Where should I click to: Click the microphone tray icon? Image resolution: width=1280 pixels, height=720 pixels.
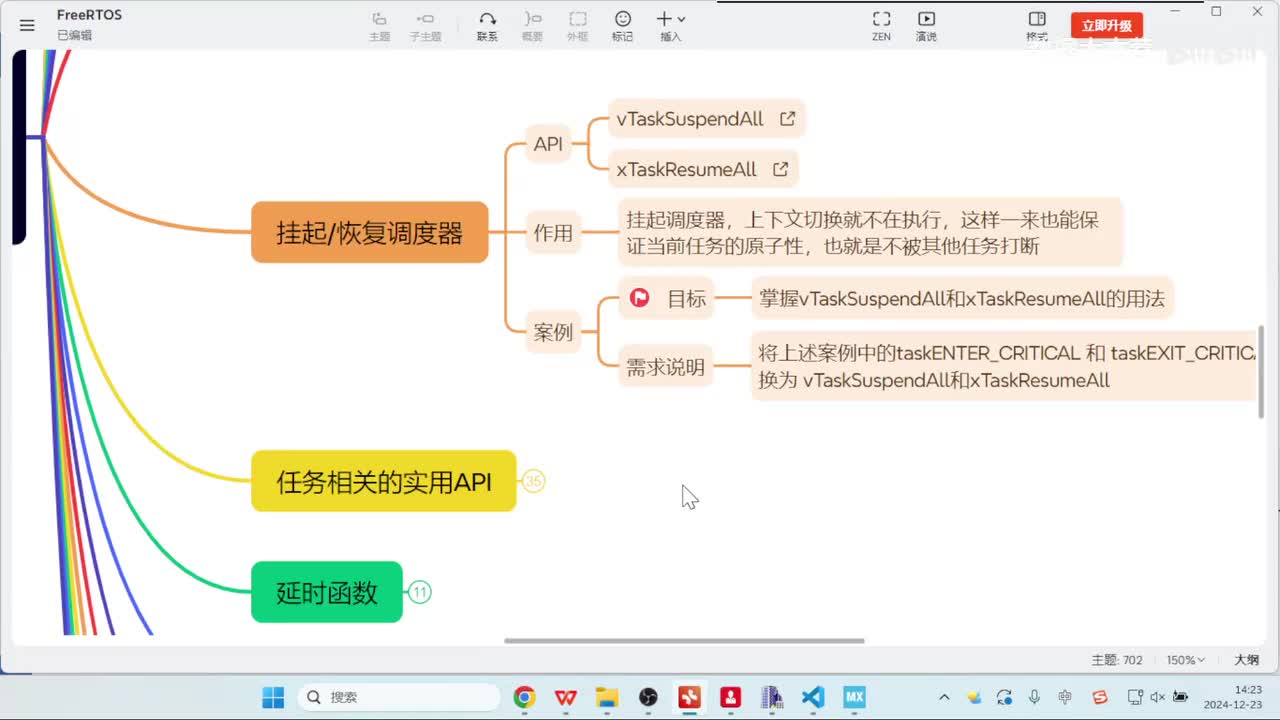pos(1034,697)
